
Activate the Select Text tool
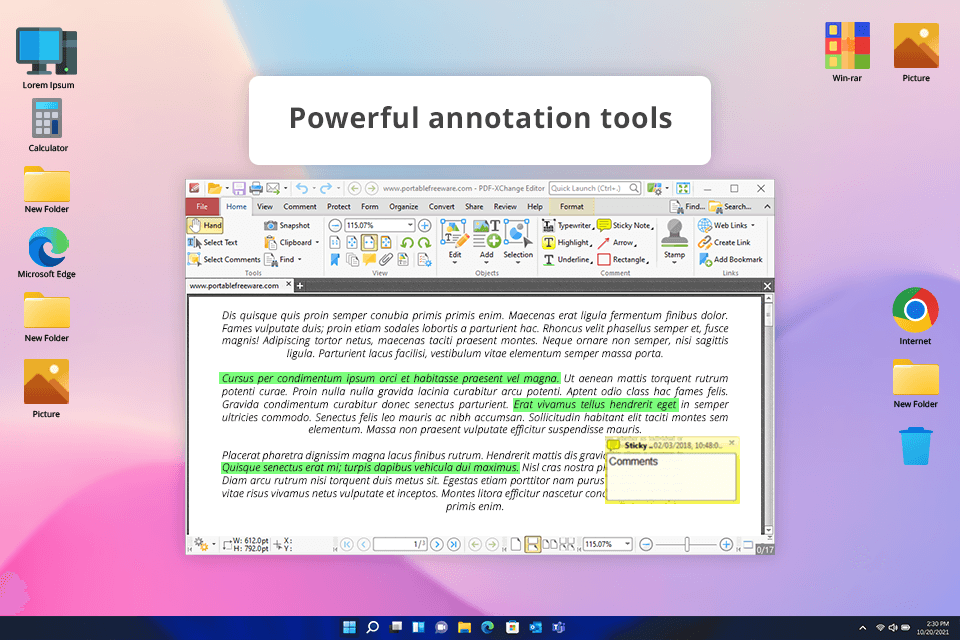coord(213,243)
